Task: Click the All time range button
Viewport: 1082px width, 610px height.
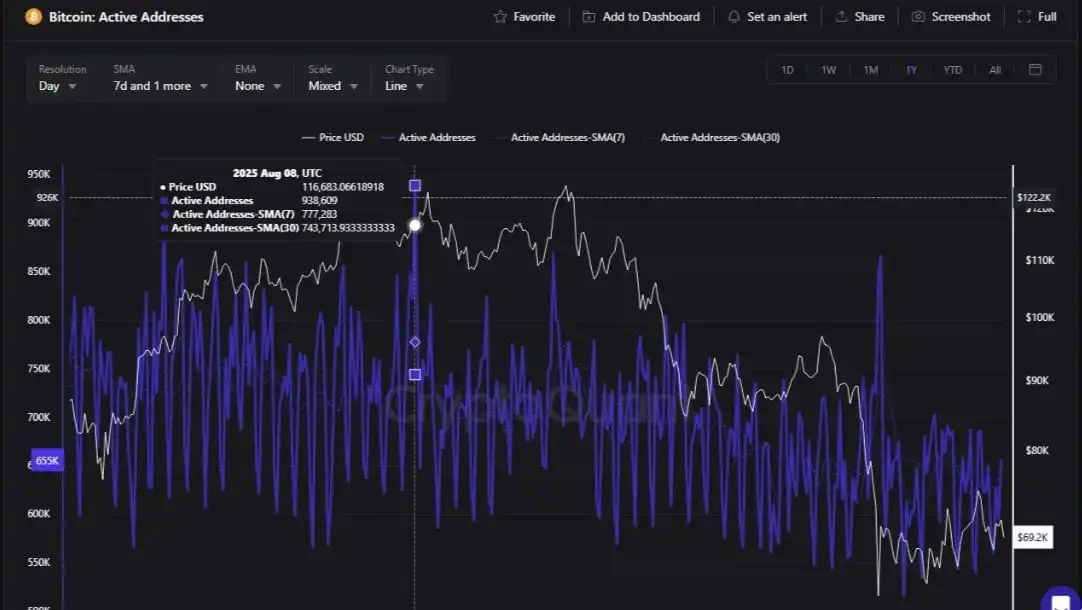Action: [x=994, y=69]
